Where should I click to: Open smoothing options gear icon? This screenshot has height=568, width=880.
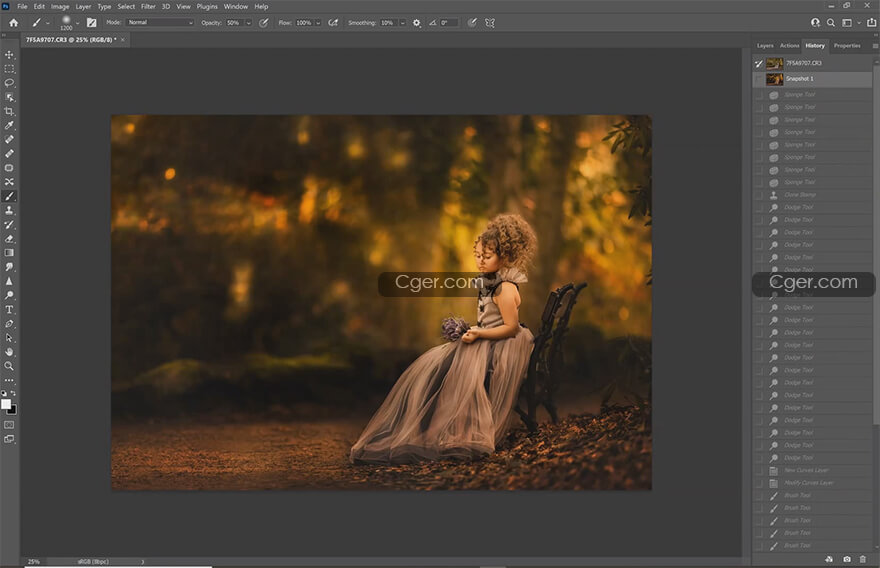tap(416, 23)
